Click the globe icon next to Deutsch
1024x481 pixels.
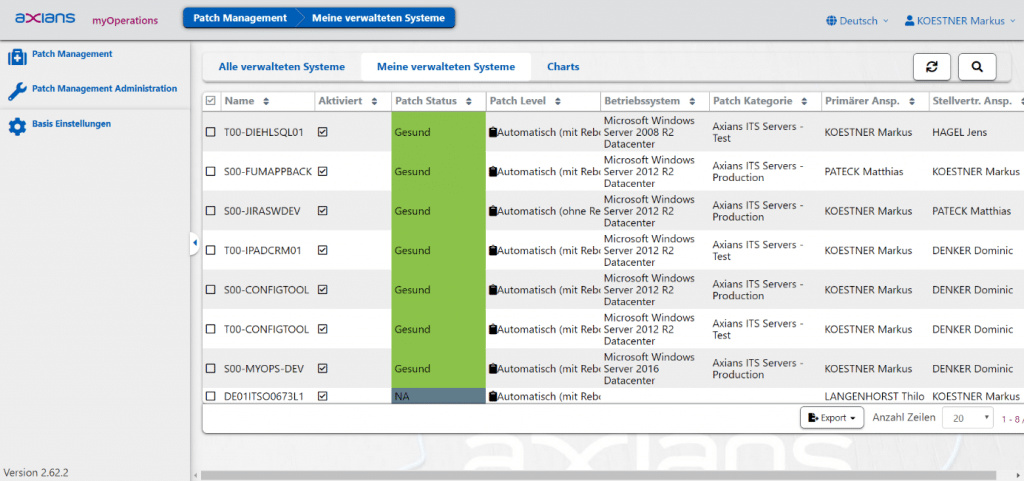[831, 20]
